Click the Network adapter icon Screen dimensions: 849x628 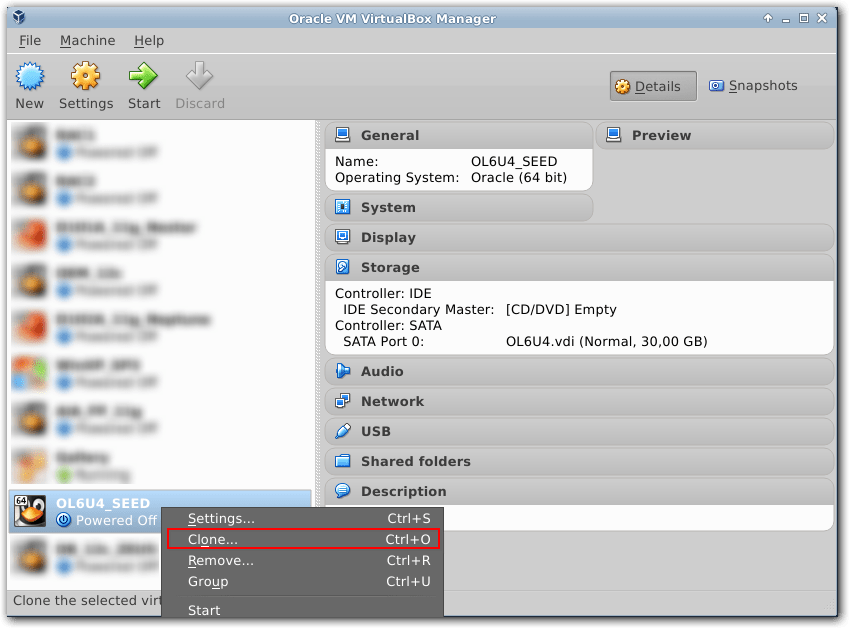[x=340, y=401]
